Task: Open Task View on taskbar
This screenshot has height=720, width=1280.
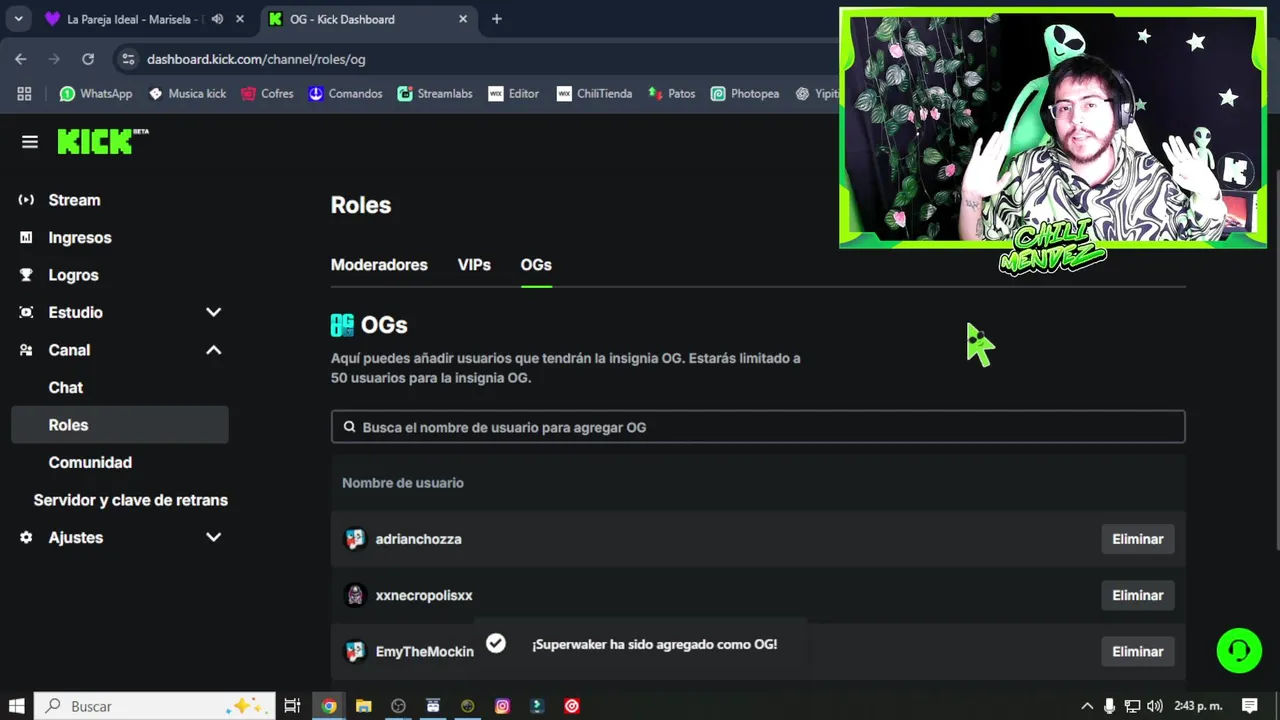Action: point(292,706)
